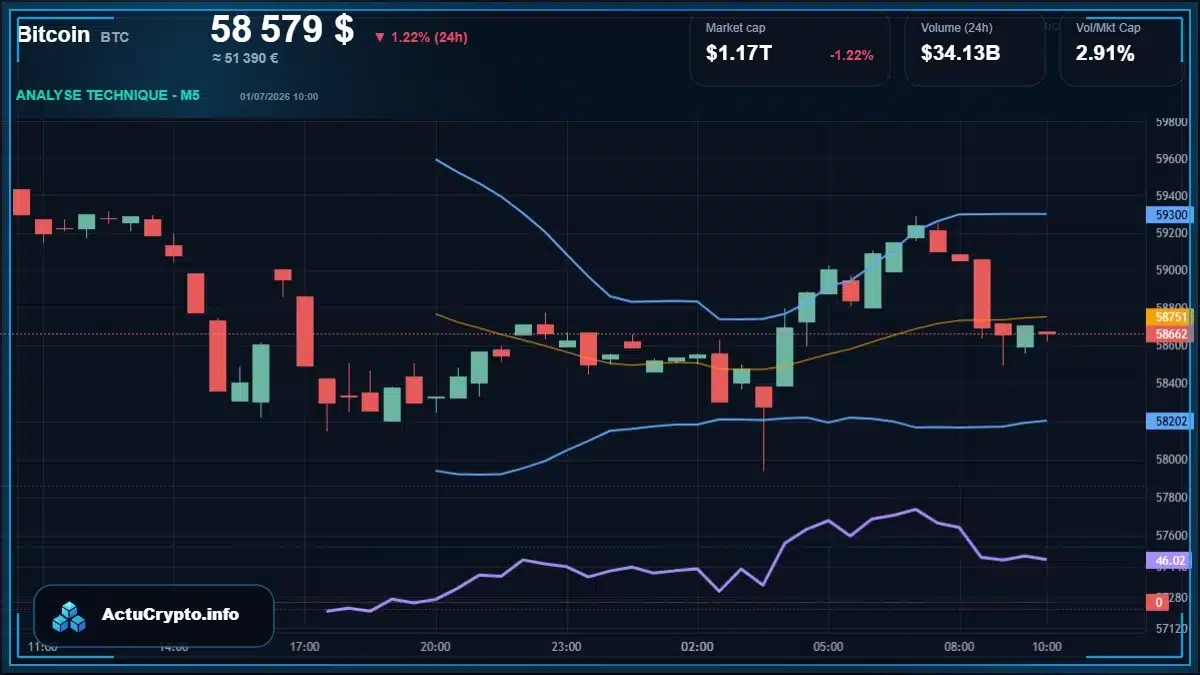Click the $34.13B volume value
Viewport: 1200px width, 675px height.
[961, 54]
